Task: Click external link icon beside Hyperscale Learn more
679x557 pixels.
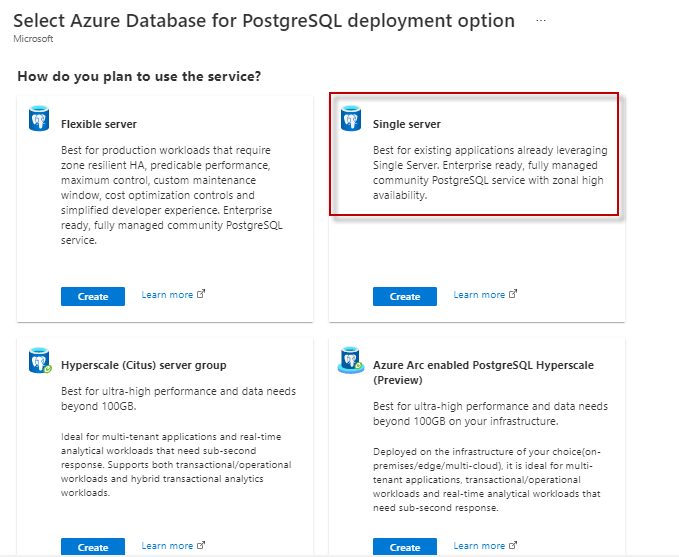Action: tap(201, 546)
